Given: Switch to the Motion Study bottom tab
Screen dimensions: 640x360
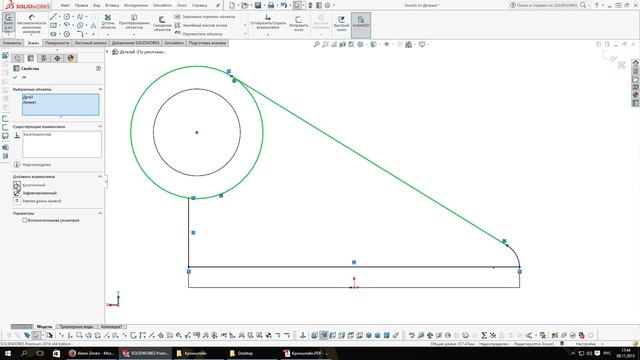Looking at the screenshot, I should (x=111, y=327).
